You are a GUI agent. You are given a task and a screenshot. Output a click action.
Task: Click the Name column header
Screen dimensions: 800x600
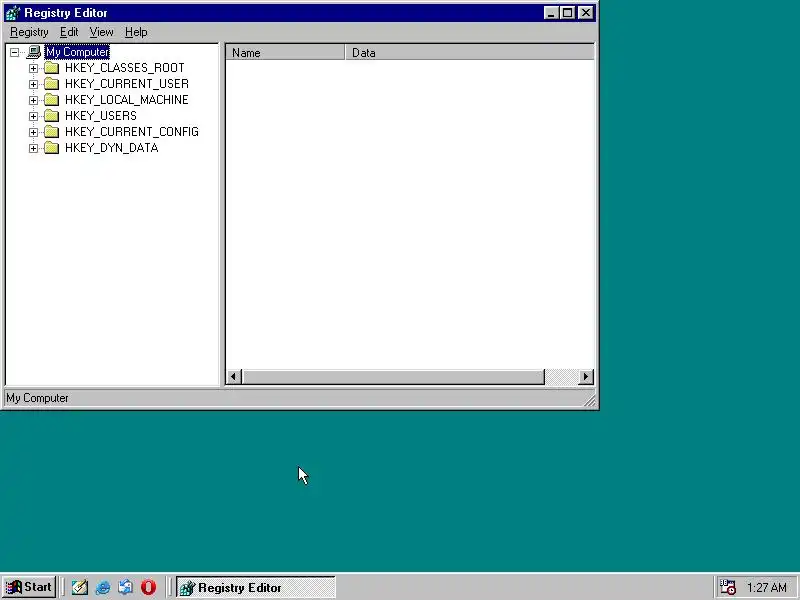285,53
